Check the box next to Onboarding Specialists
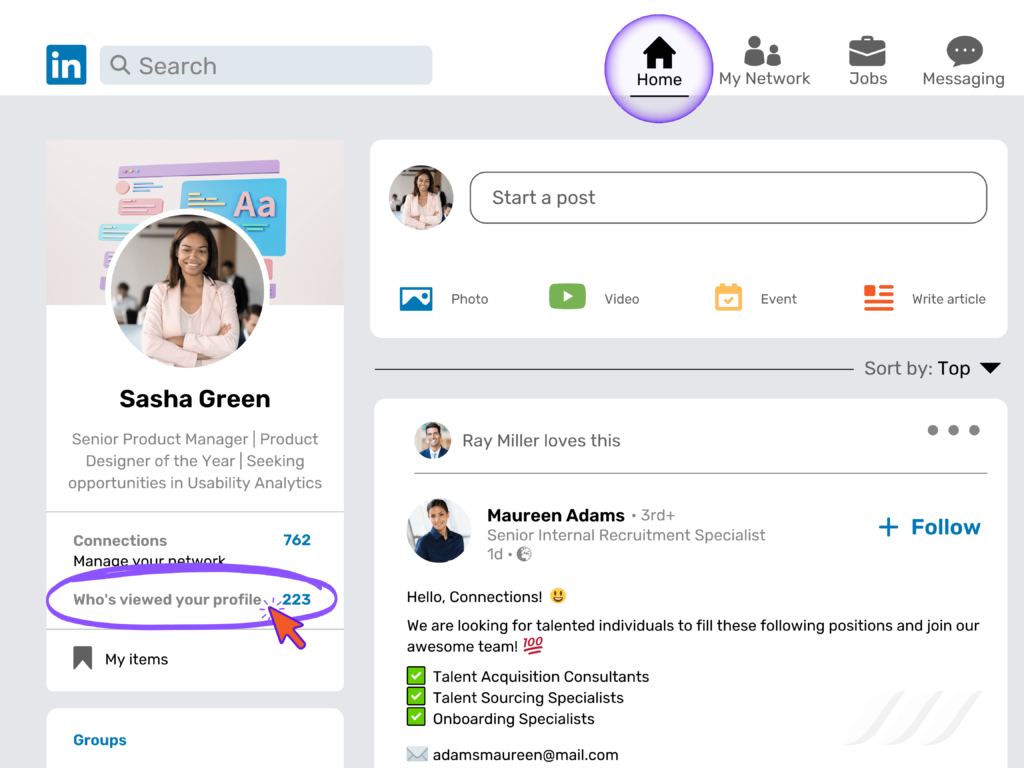1024x768 pixels. (415, 718)
